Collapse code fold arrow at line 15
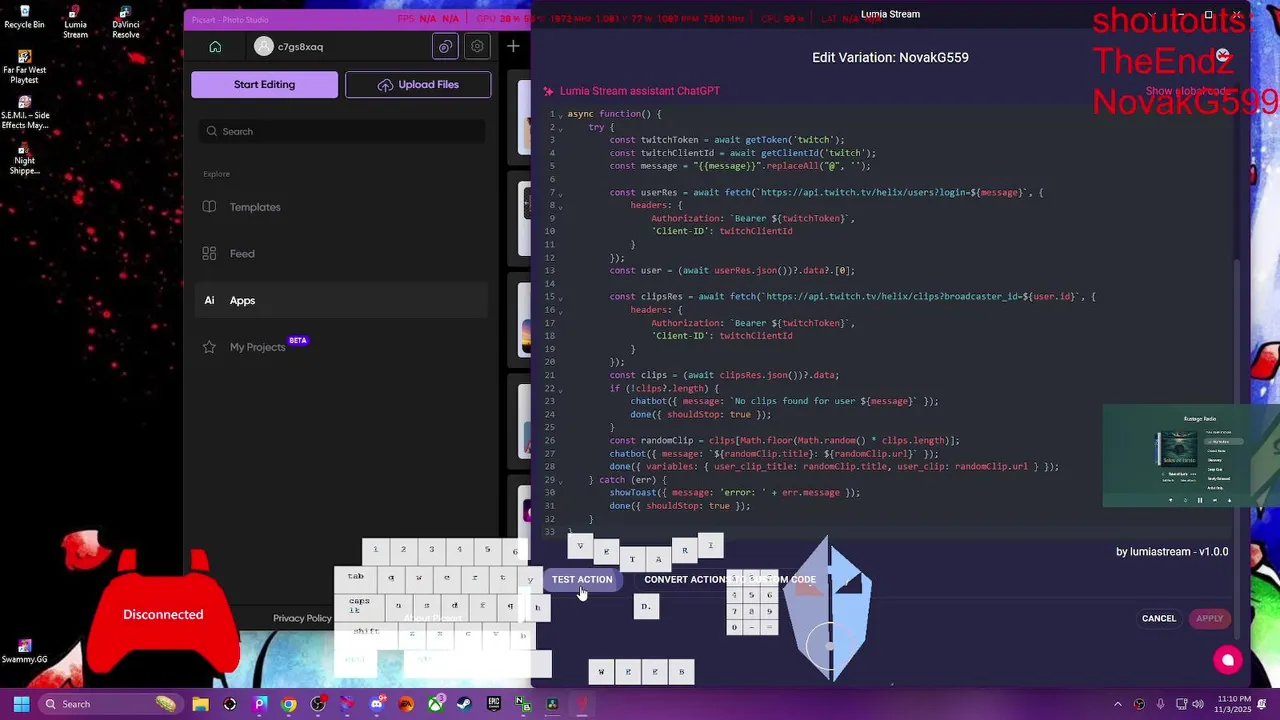This screenshot has height=720, width=1280. click(560, 297)
